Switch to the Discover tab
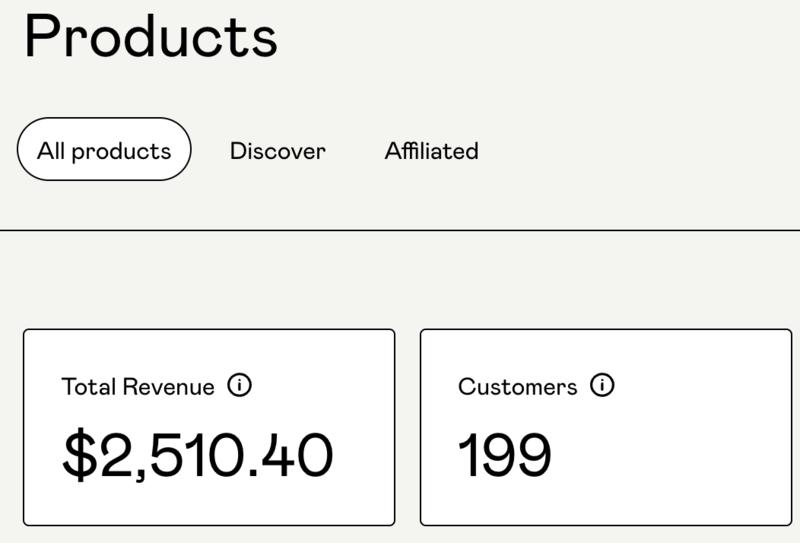The height and width of the screenshot is (543, 800). (x=278, y=151)
